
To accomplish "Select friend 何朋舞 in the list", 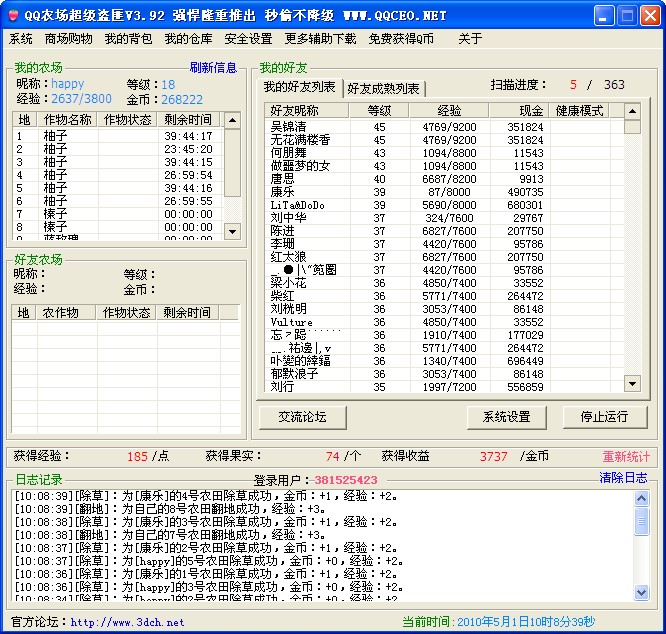I will click(444, 153).
